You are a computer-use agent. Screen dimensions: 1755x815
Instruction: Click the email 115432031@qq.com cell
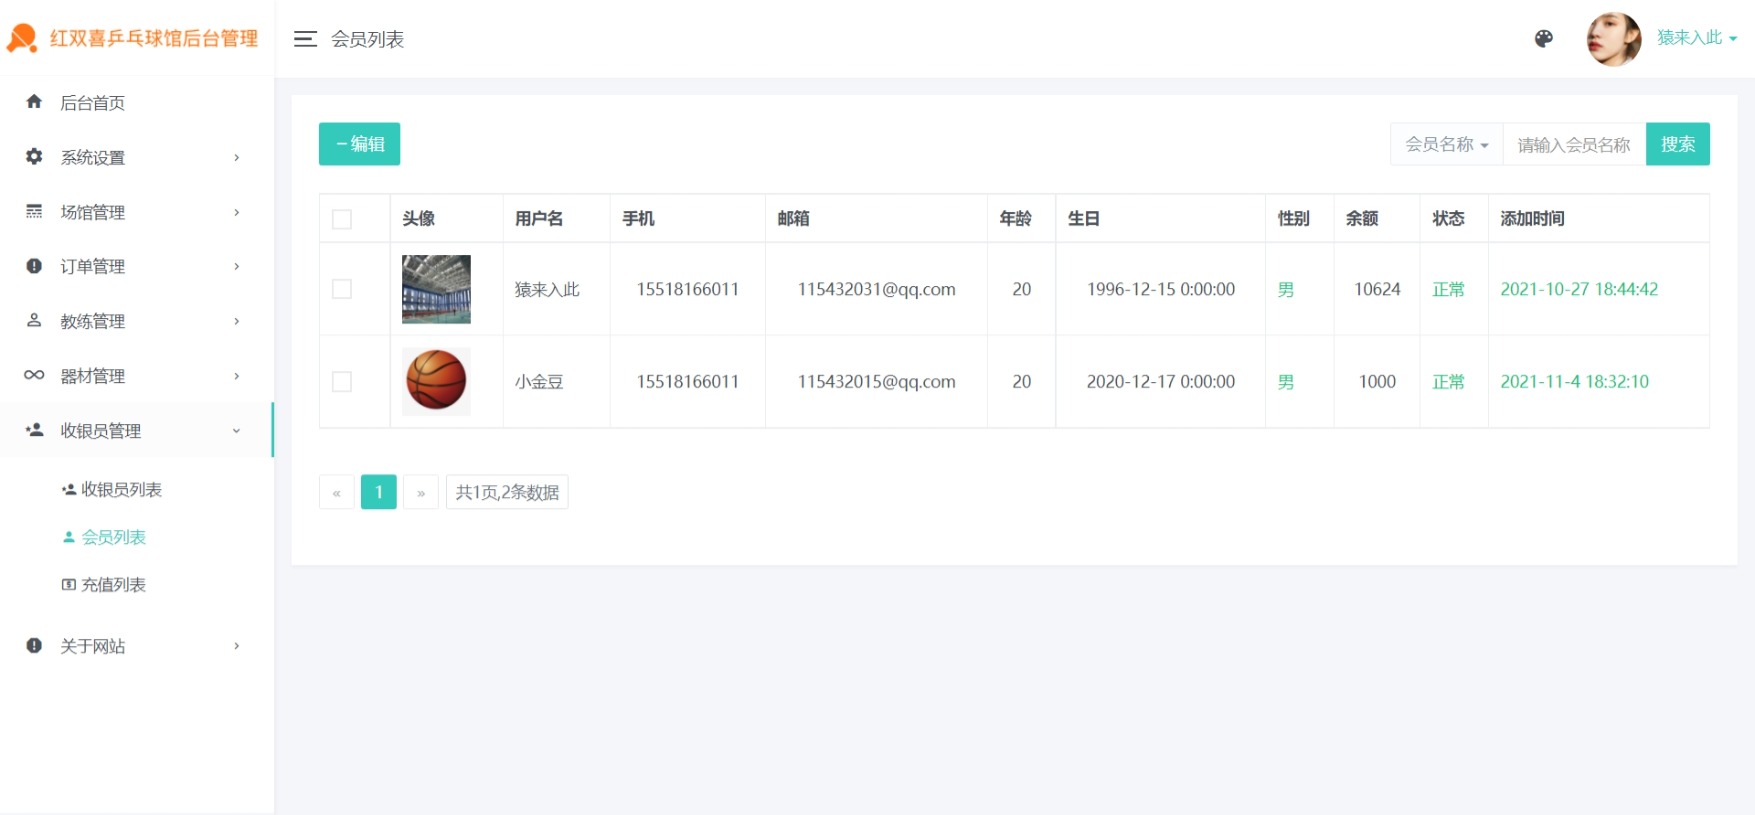pyautogui.click(x=877, y=289)
